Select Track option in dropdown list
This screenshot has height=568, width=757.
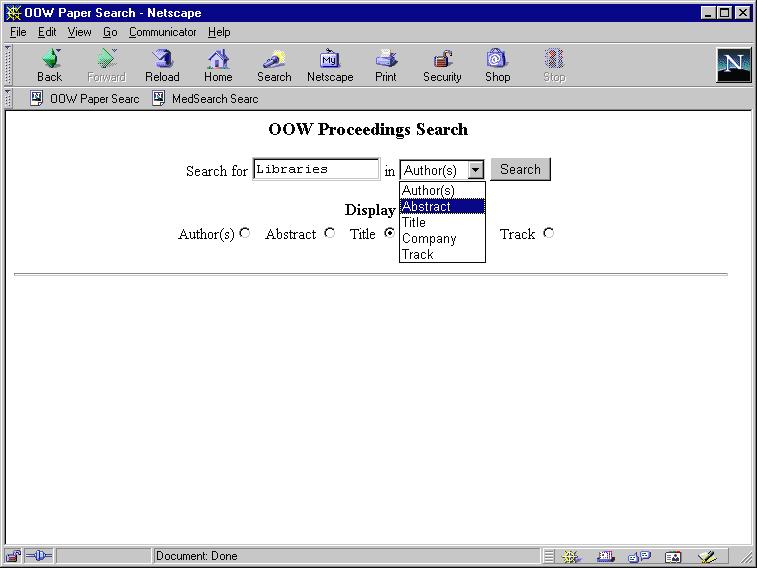tap(441, 255)
